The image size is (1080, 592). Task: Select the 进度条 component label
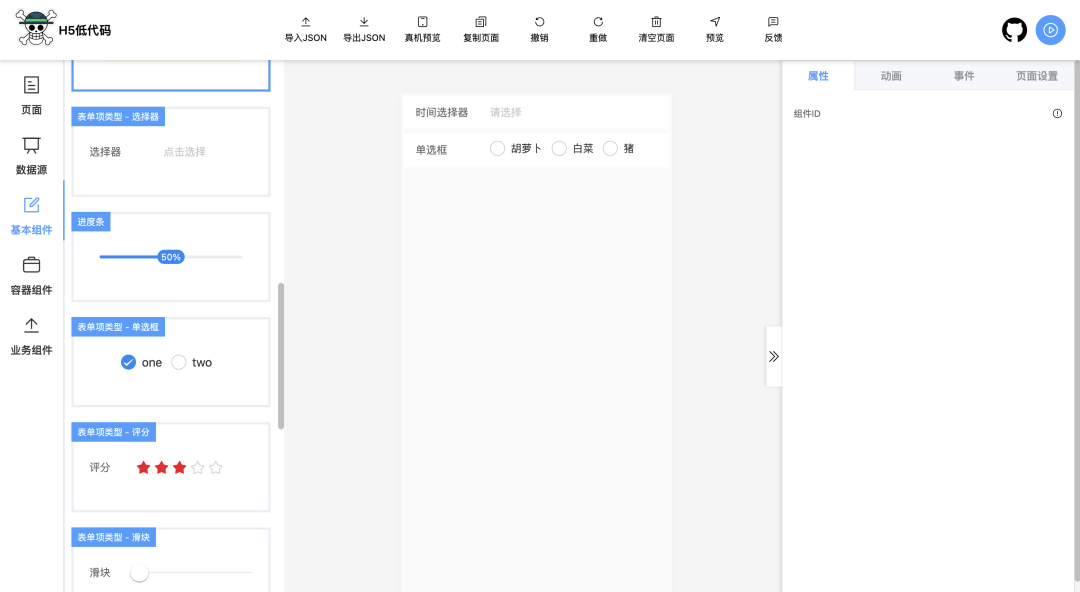91,222
